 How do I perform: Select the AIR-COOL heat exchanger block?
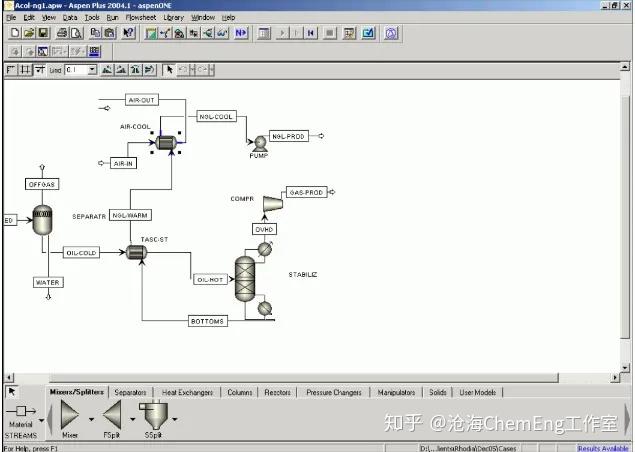click(166, 143)
